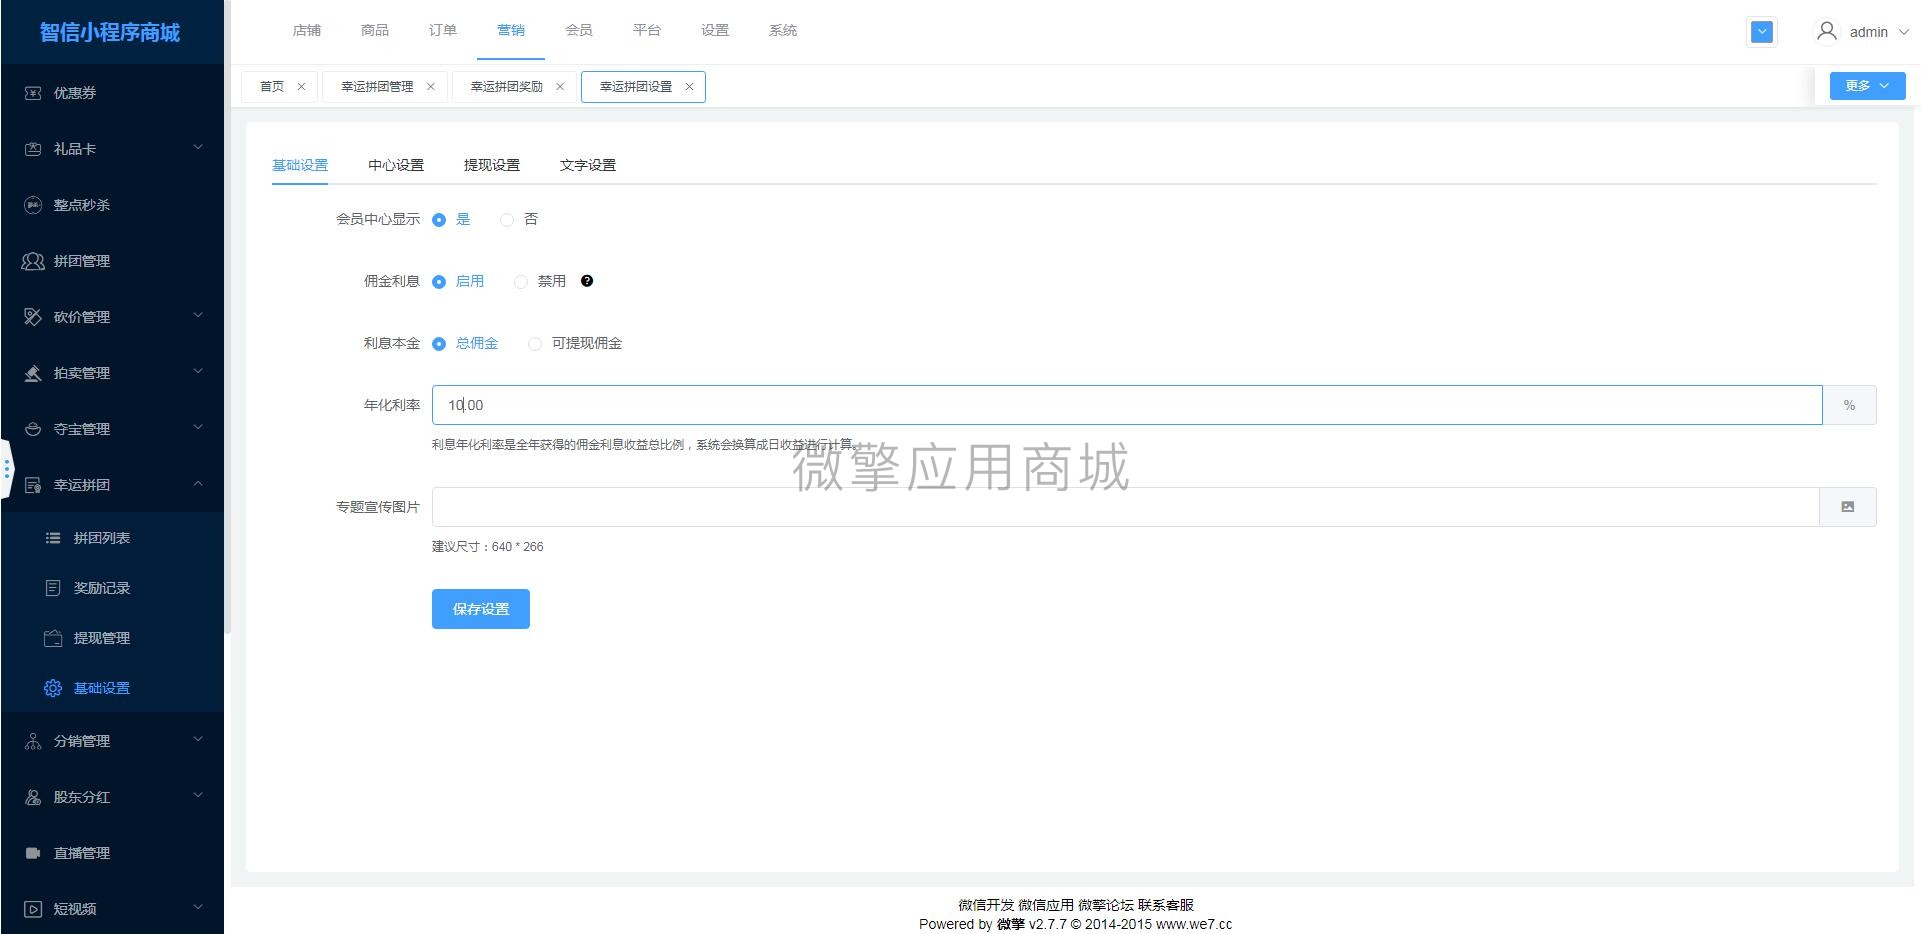Switch to 订单 top menu
The height and width of the screenshot is (934, 1921).
point(443,31)
